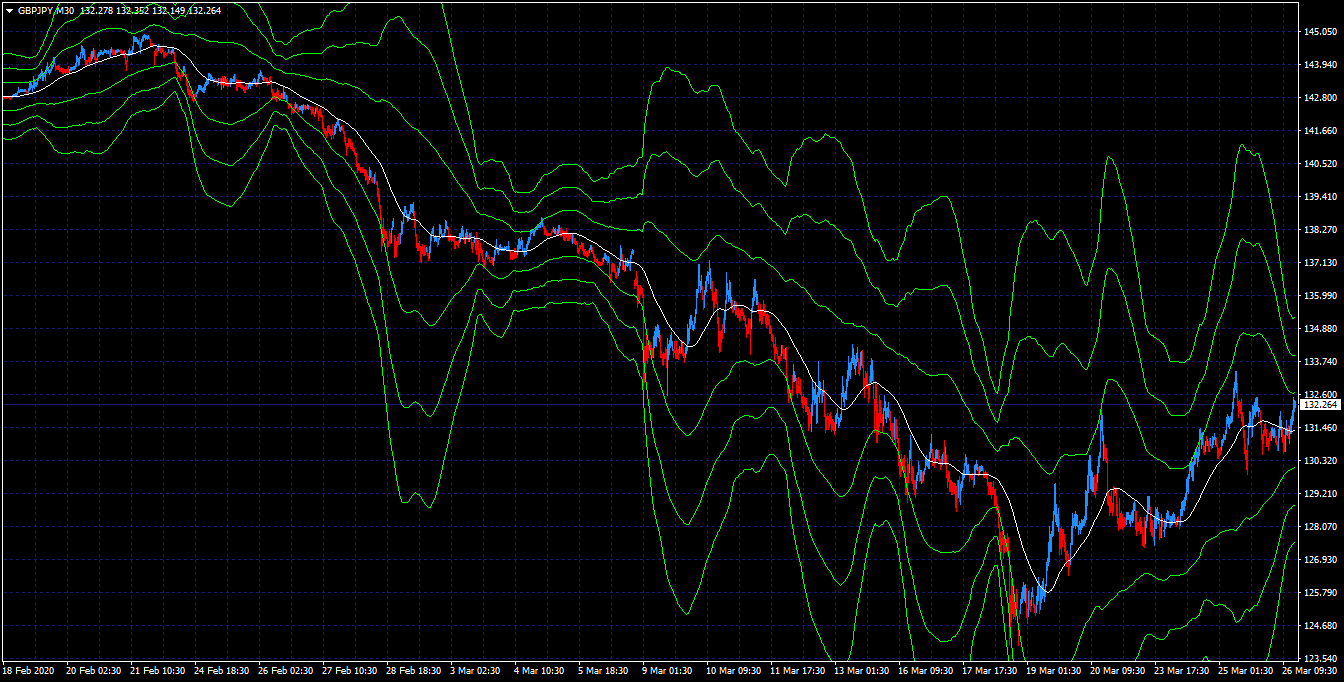
Task: Click price axis label 139.410
Action: click(1321, 197)
